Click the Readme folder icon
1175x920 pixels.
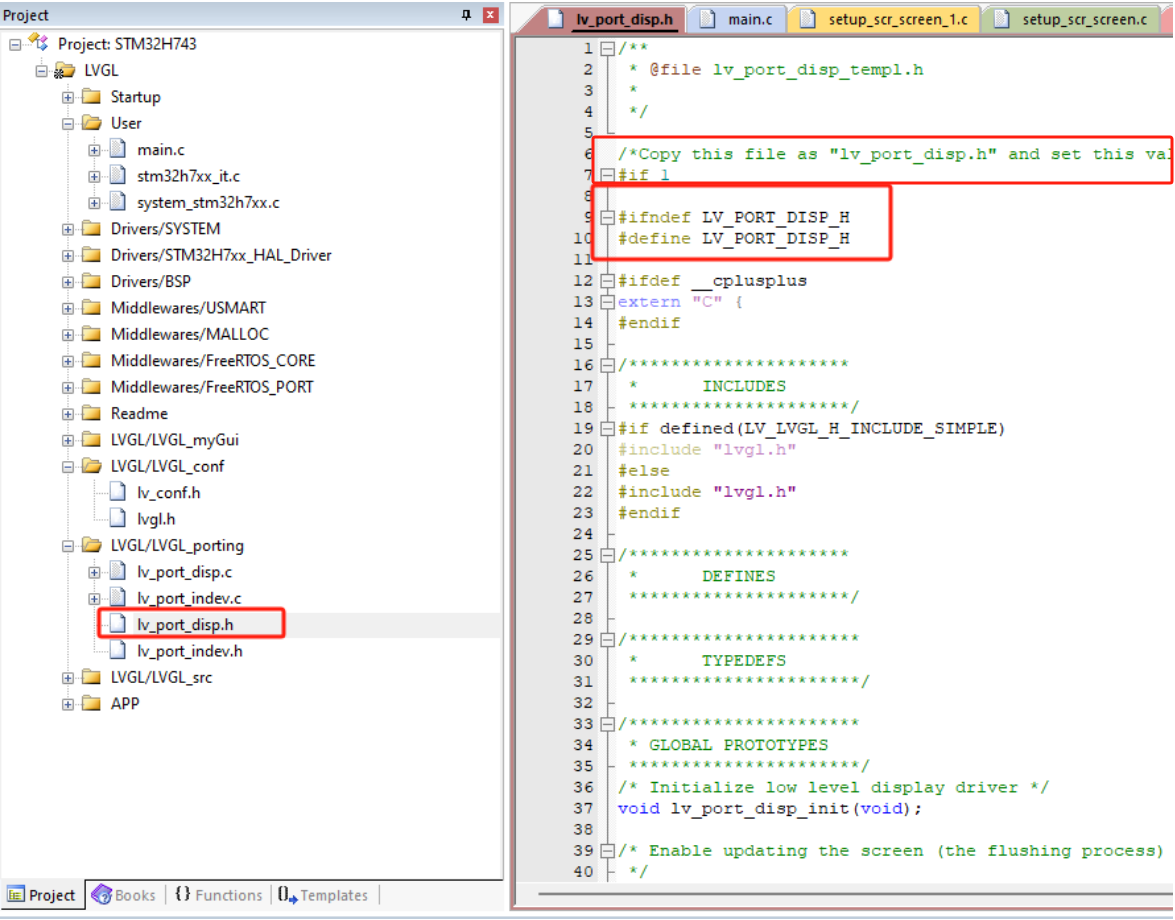pos(91,413)
